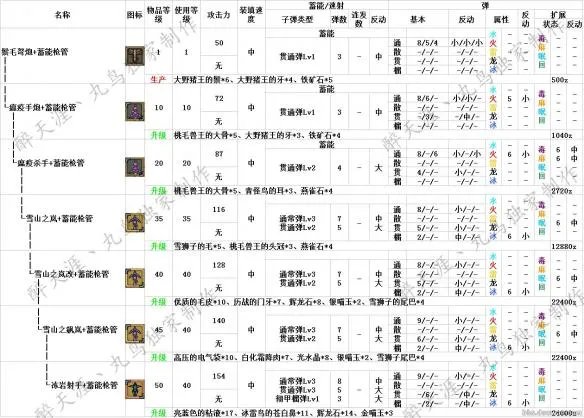Screen dimensions: 584x418
Task: Click attack value 50 of 鬃毛弩炮
Action: (219, 42)
